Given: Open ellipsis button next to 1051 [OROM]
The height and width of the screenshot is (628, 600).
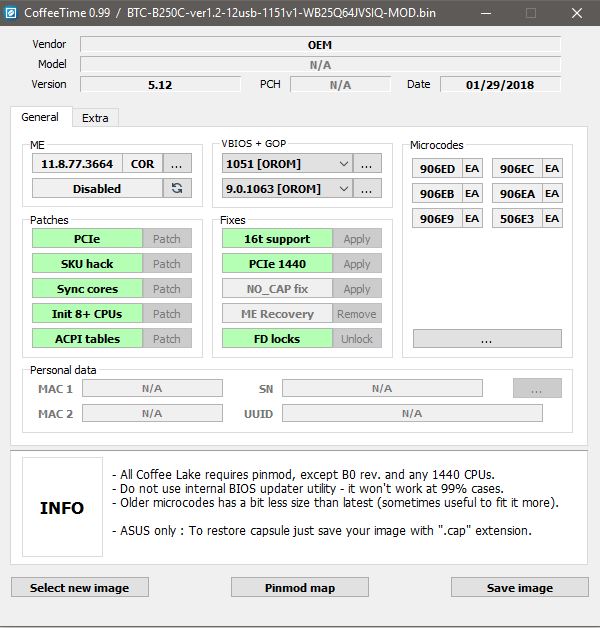Looking at the screenshot, I should (367, 164).
